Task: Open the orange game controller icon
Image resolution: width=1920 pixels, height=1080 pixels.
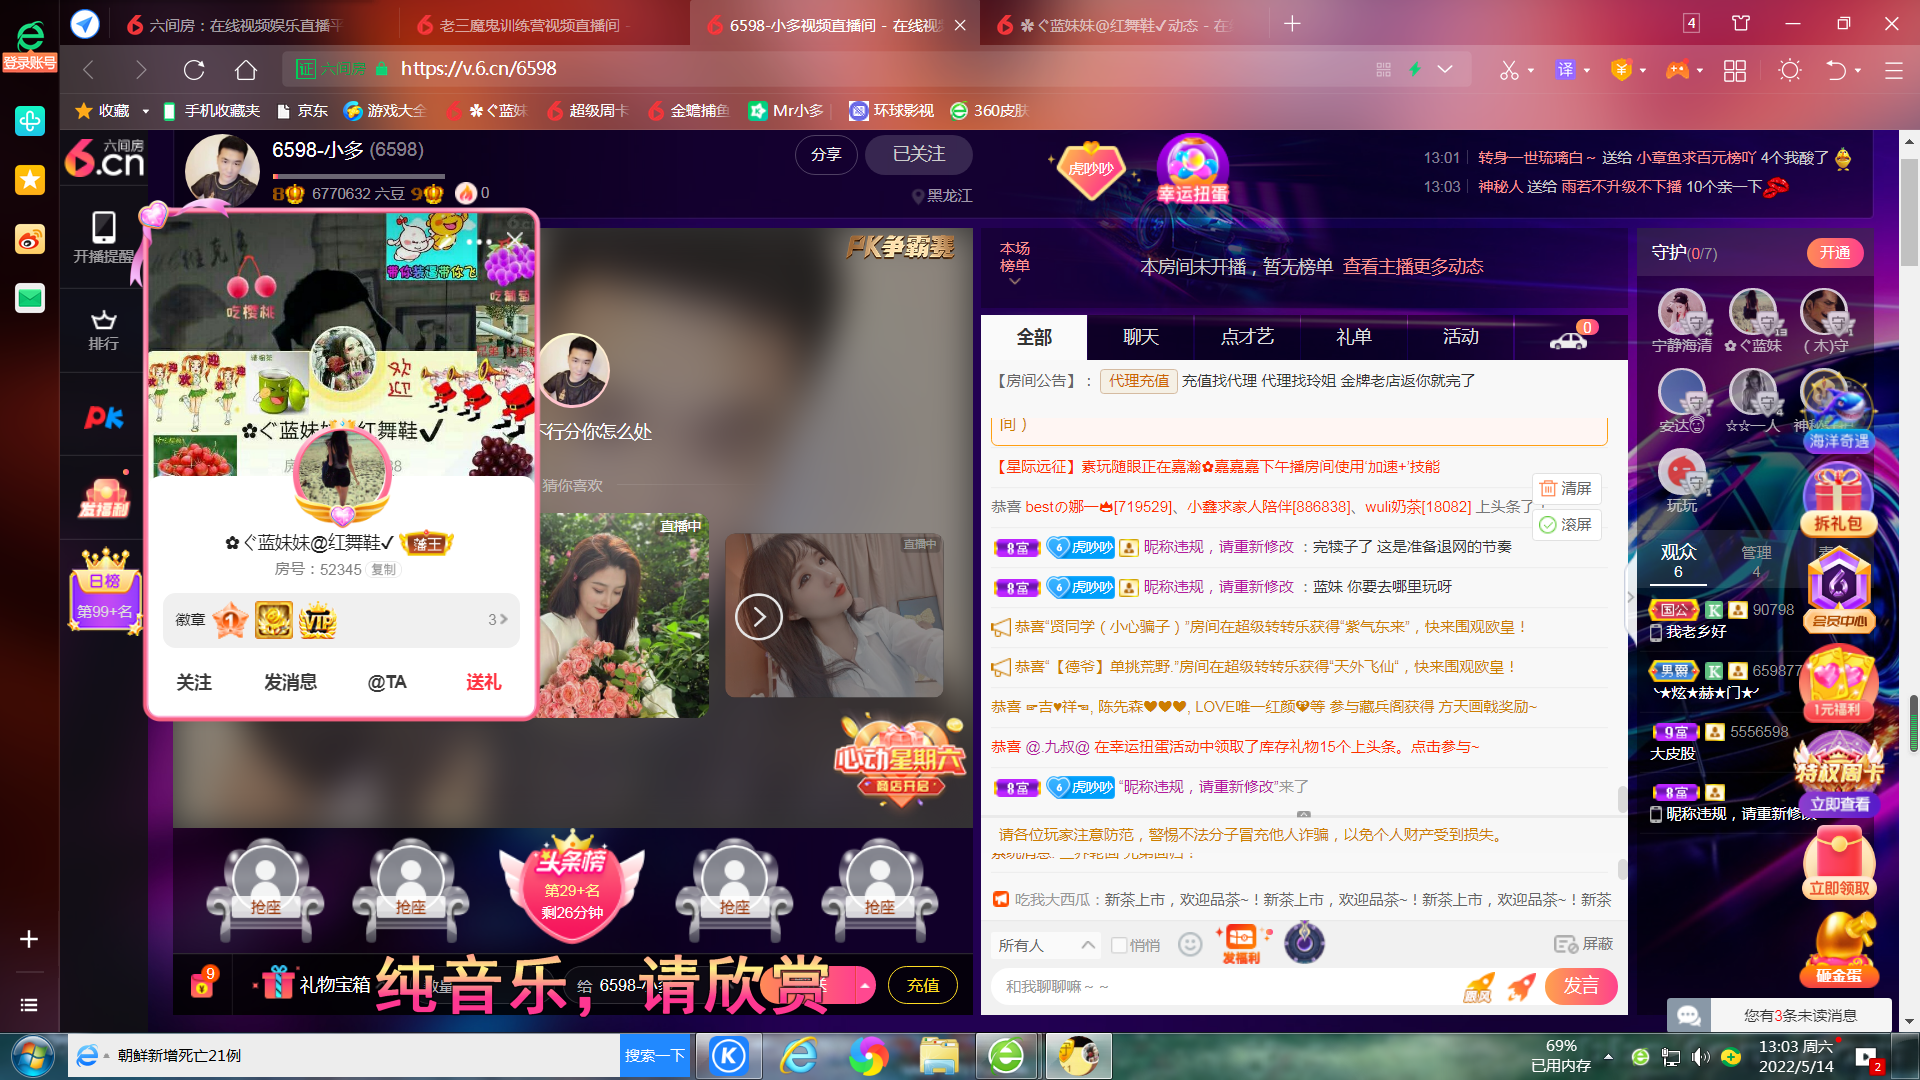Action: (x=1677, y=70)
